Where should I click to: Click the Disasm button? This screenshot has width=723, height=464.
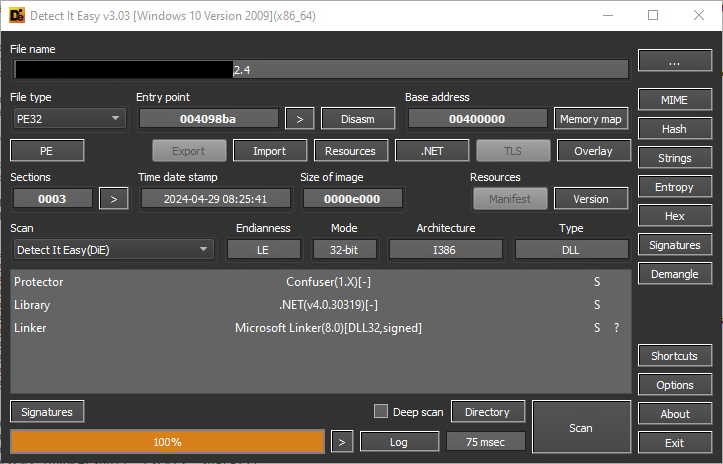click(x=358, y=119)
